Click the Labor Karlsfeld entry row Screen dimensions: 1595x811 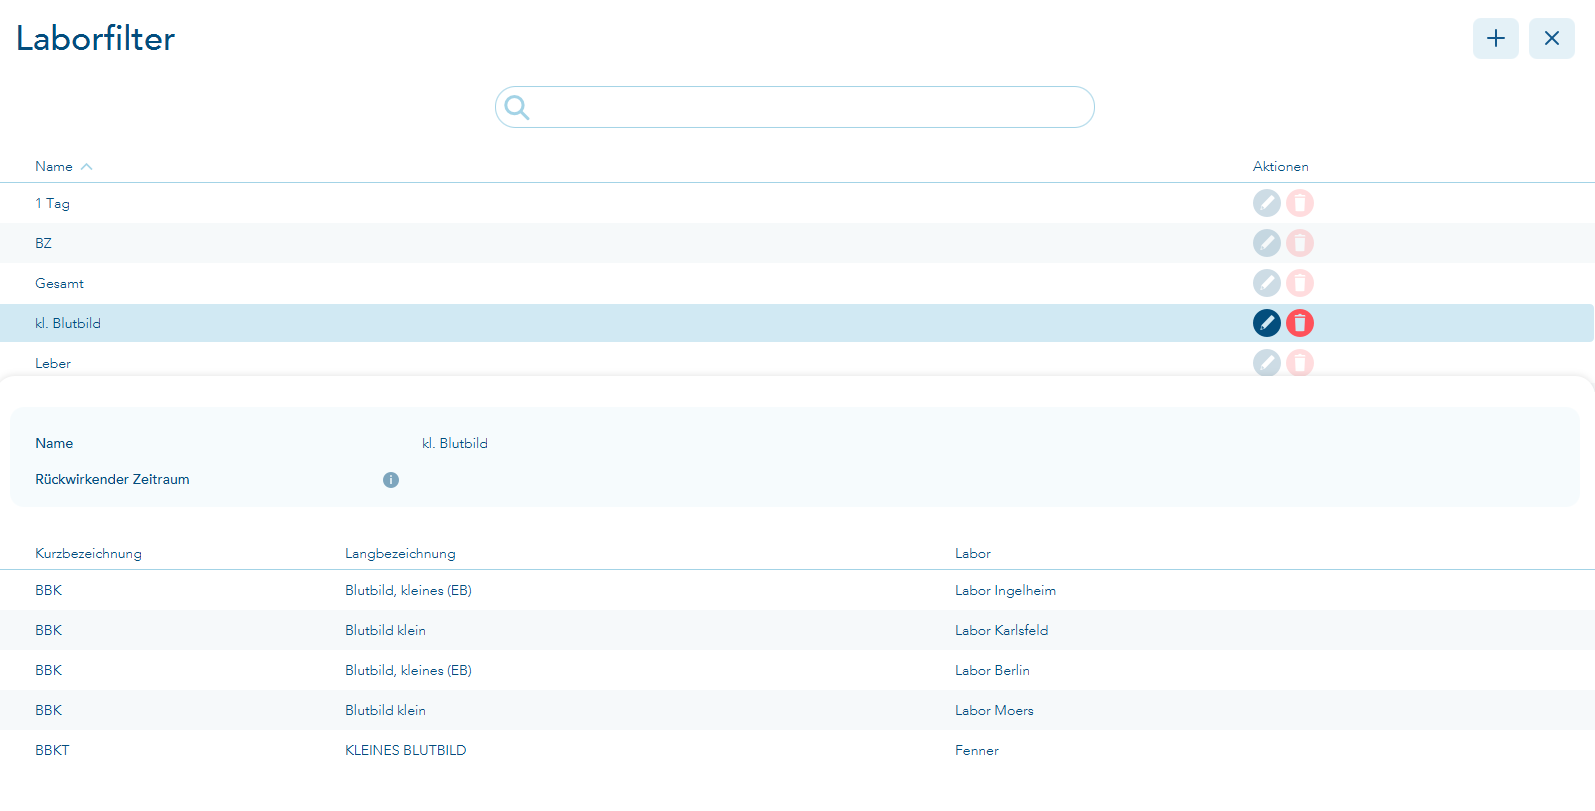coord(1001,630)
